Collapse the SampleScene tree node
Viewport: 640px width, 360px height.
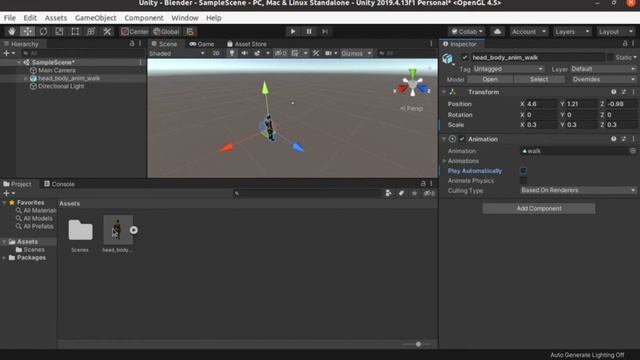(19, 62)
